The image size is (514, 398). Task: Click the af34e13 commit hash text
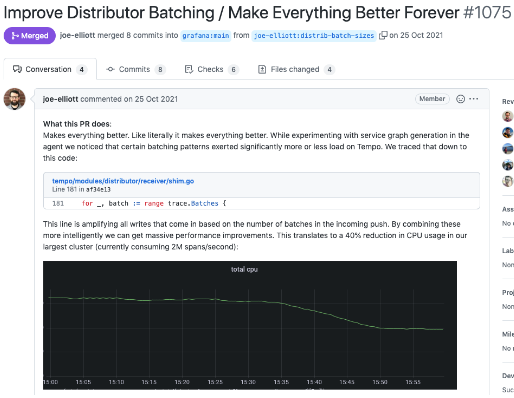click(98, 189)
